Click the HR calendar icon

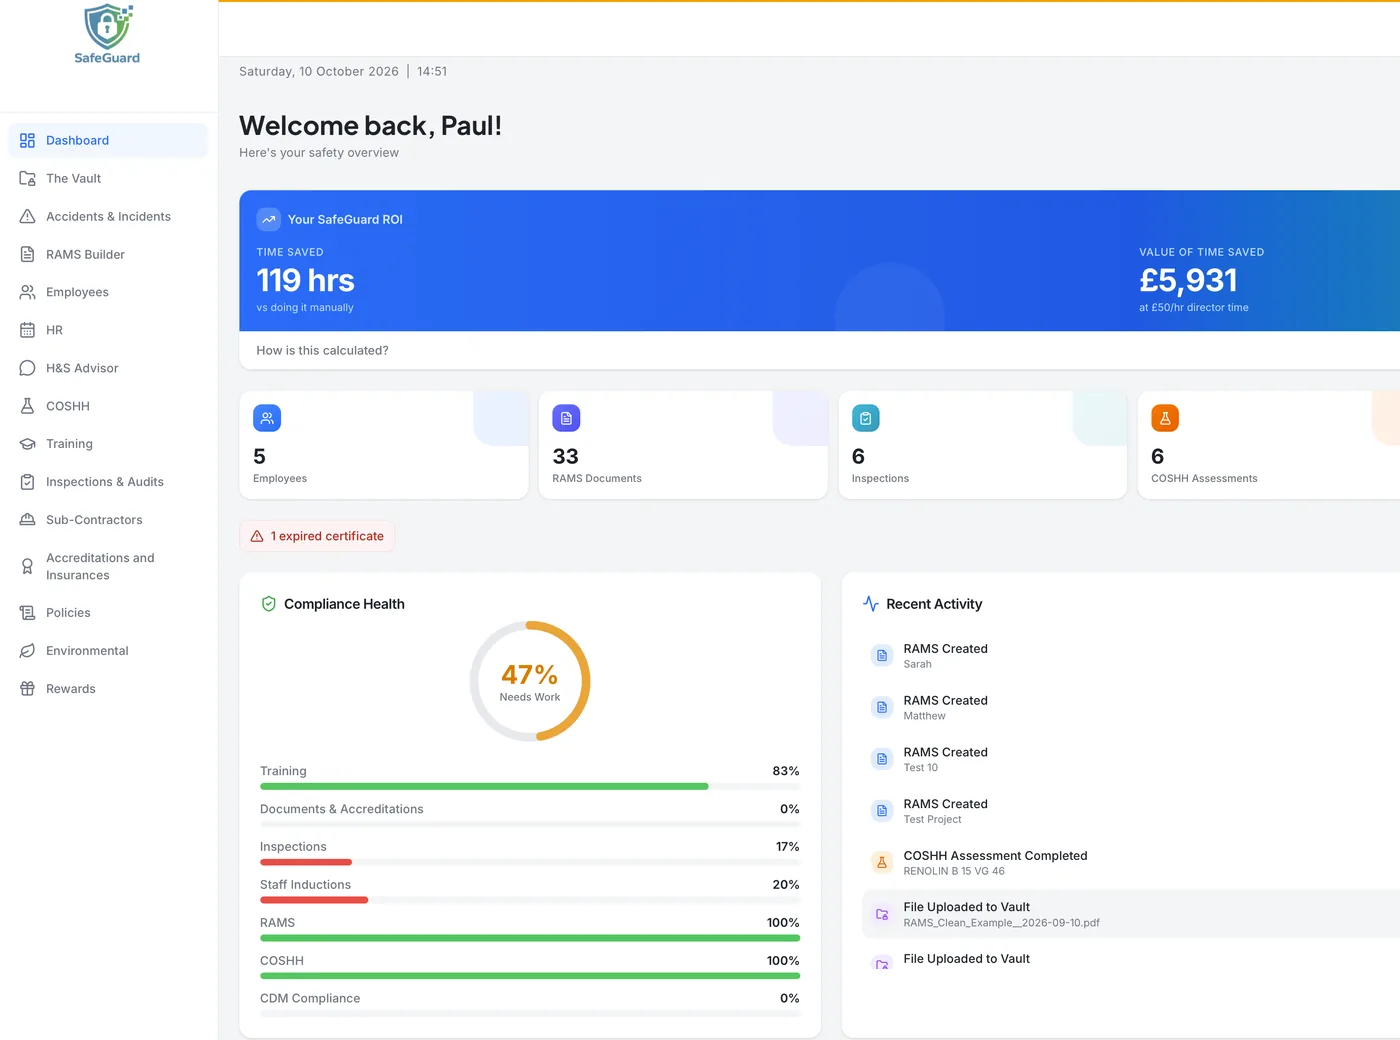coord(28,331)
